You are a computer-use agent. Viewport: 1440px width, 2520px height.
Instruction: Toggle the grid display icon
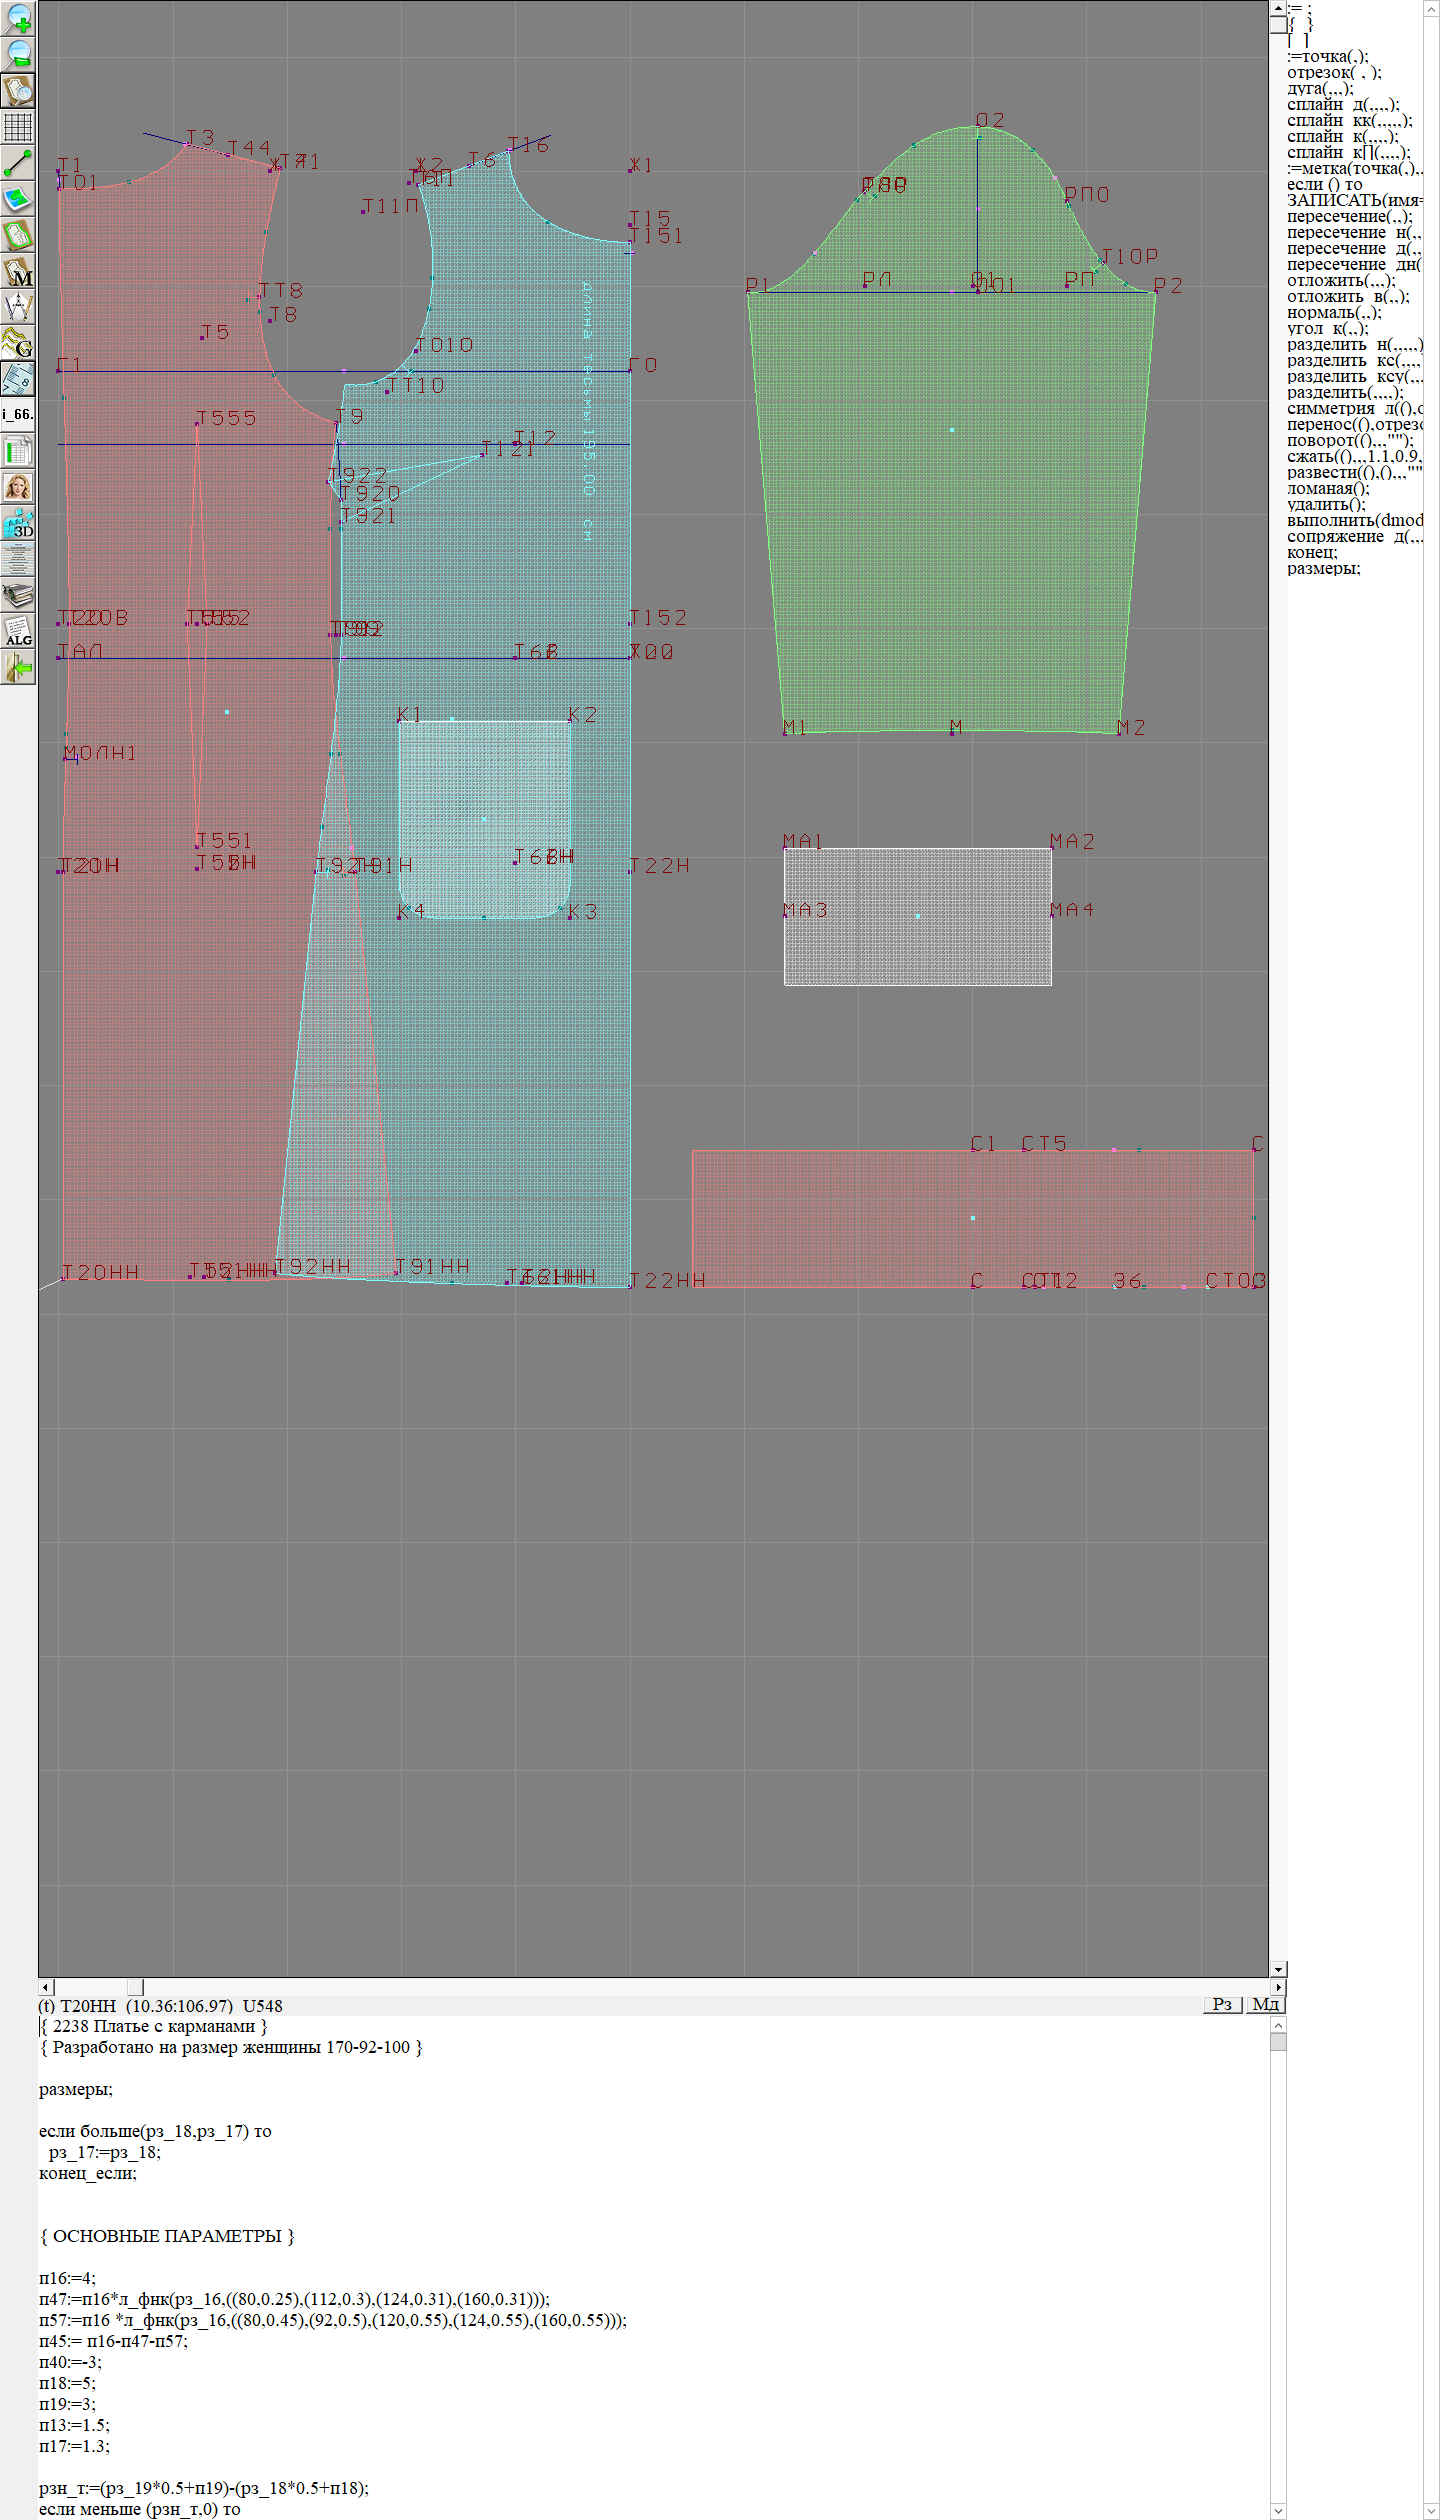pyautogui.click(x=18, y=127)
